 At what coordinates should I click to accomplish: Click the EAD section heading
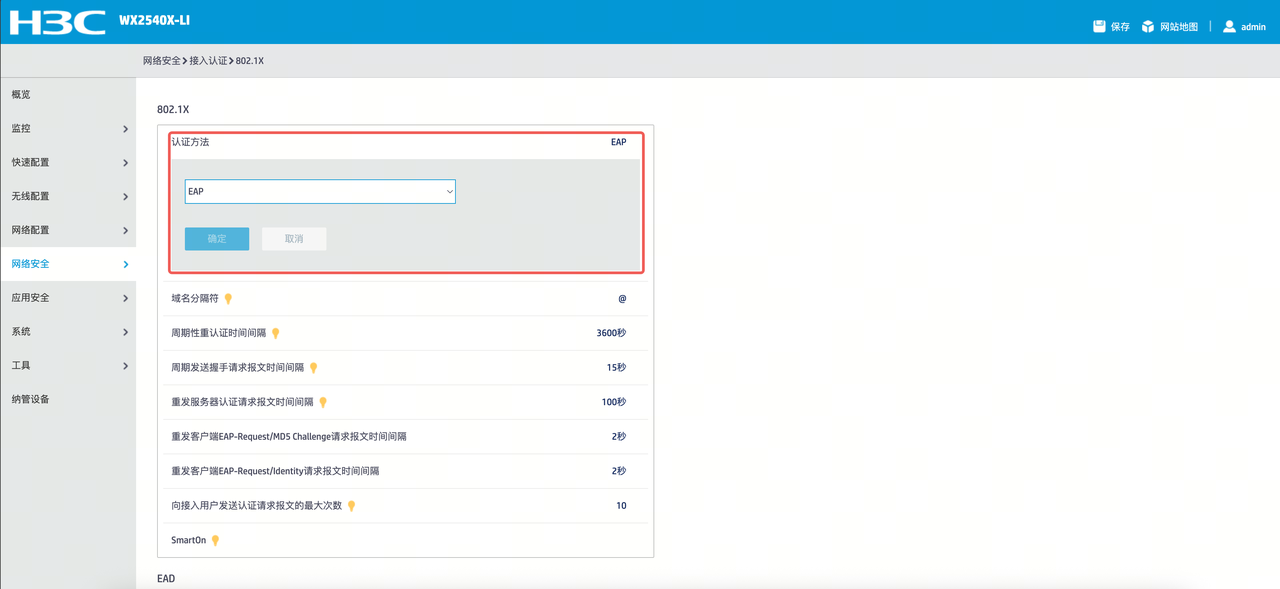166,579
